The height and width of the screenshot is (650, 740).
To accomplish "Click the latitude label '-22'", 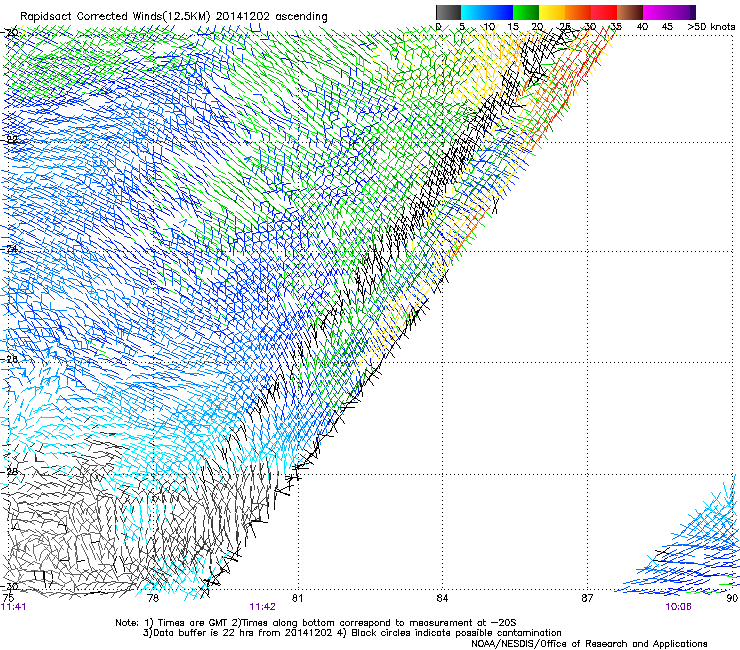I will (10, 140).
